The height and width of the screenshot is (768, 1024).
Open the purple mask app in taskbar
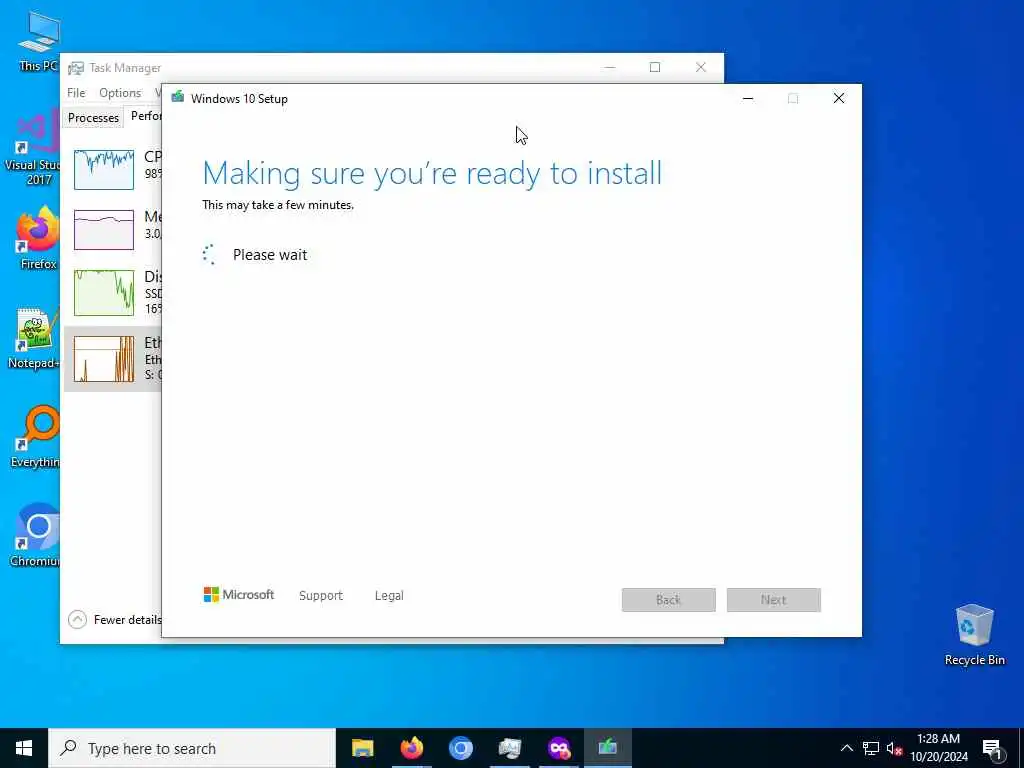pos(559,748)
